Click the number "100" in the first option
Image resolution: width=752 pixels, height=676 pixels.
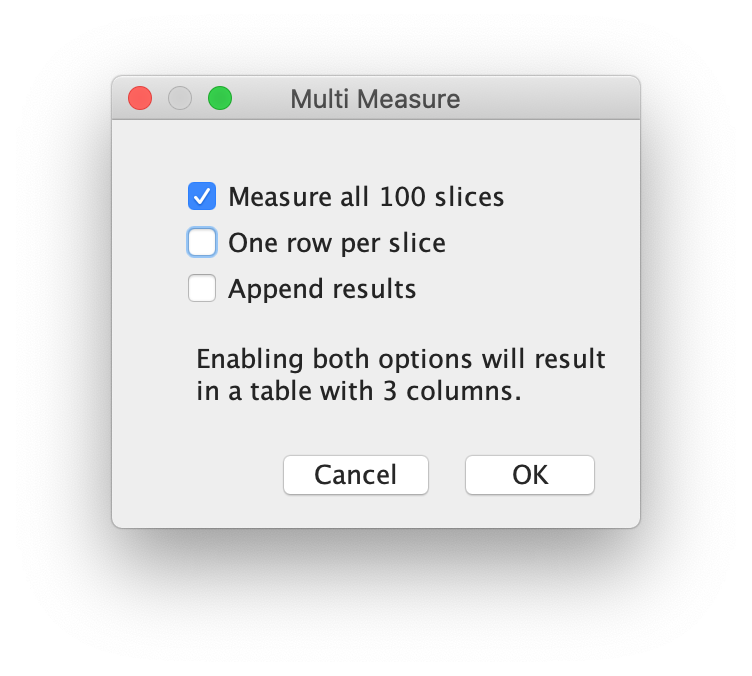pos(400,196)
